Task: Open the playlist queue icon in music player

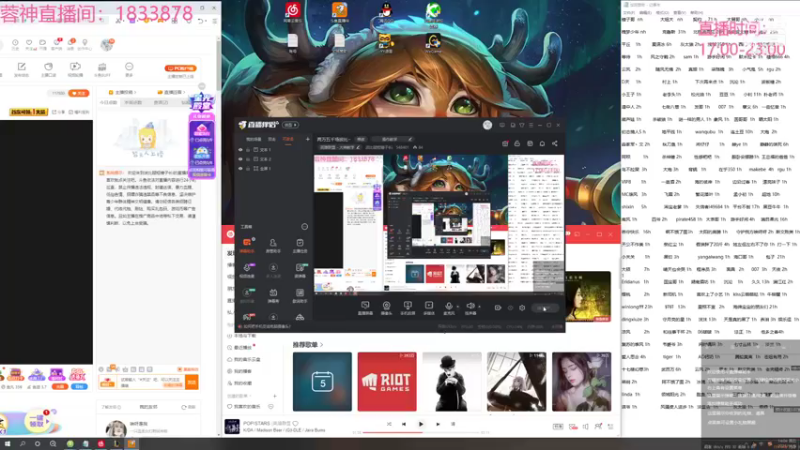Action: pyautogui.click(x=611, y=427)
